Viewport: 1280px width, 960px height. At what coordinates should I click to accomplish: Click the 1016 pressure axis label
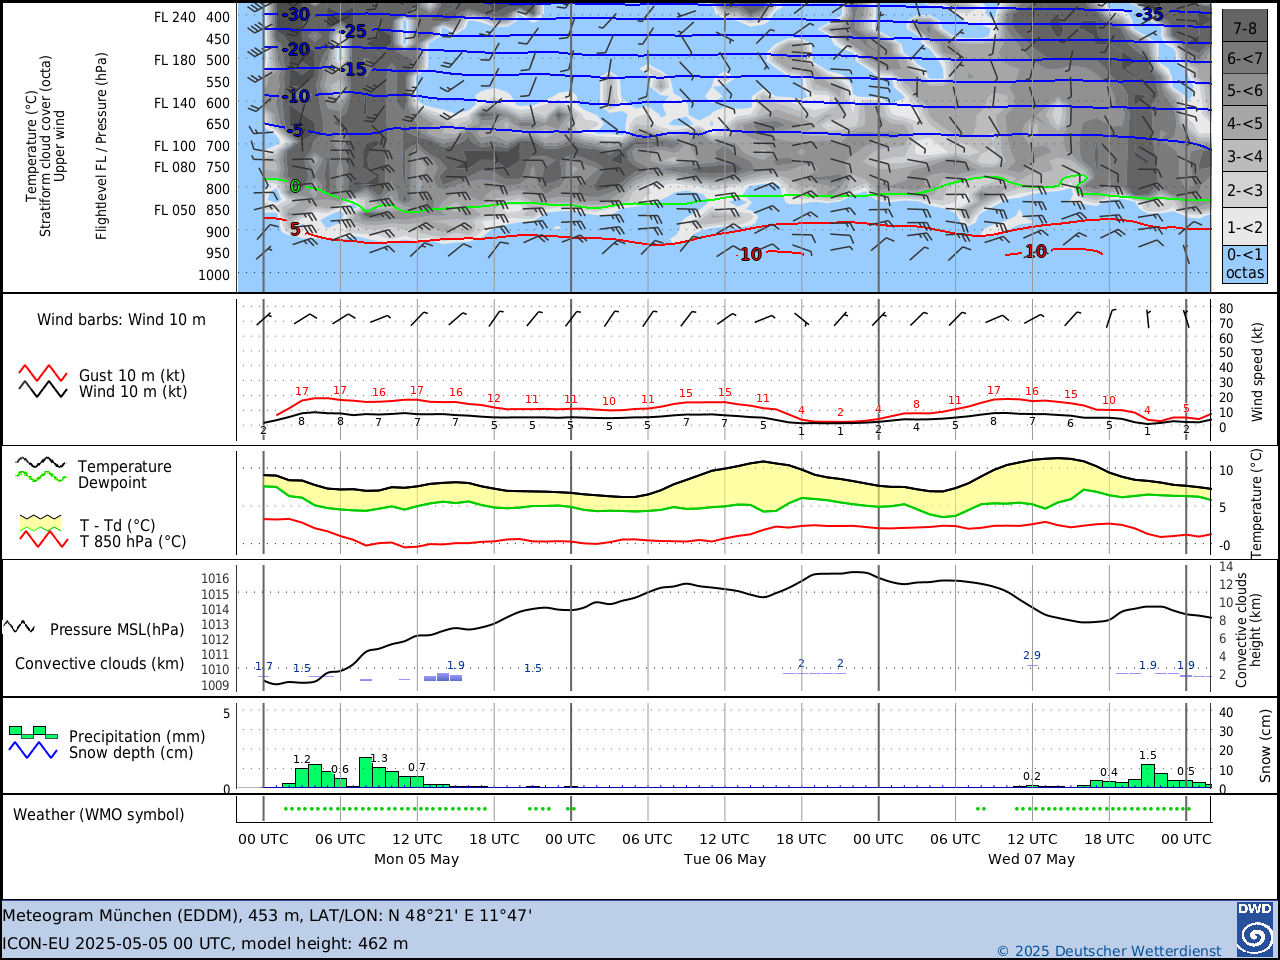point(215,579)
